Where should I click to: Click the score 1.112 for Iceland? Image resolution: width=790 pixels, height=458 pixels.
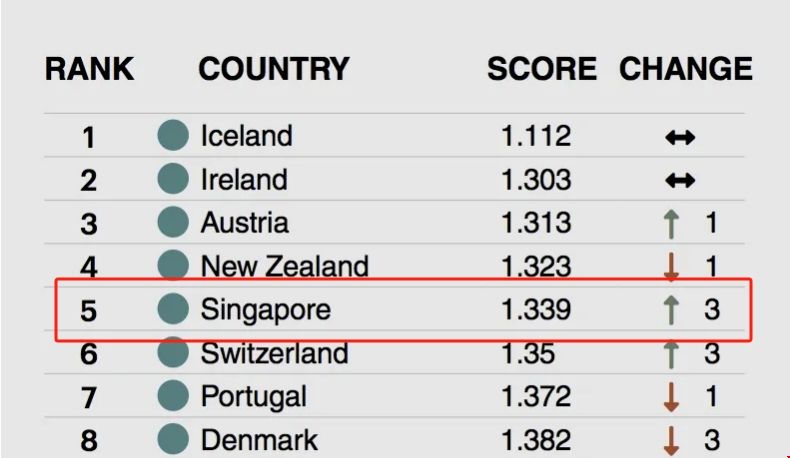(x=536, y=136)
